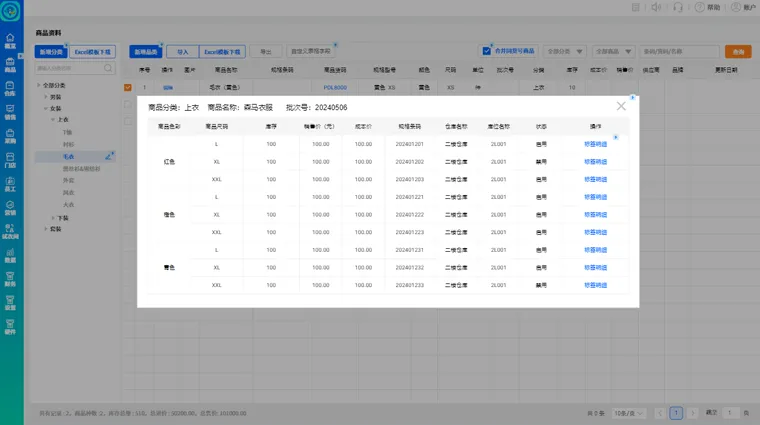Click the orange 查询 search button

pyautogui.click(x=738, y=51)
